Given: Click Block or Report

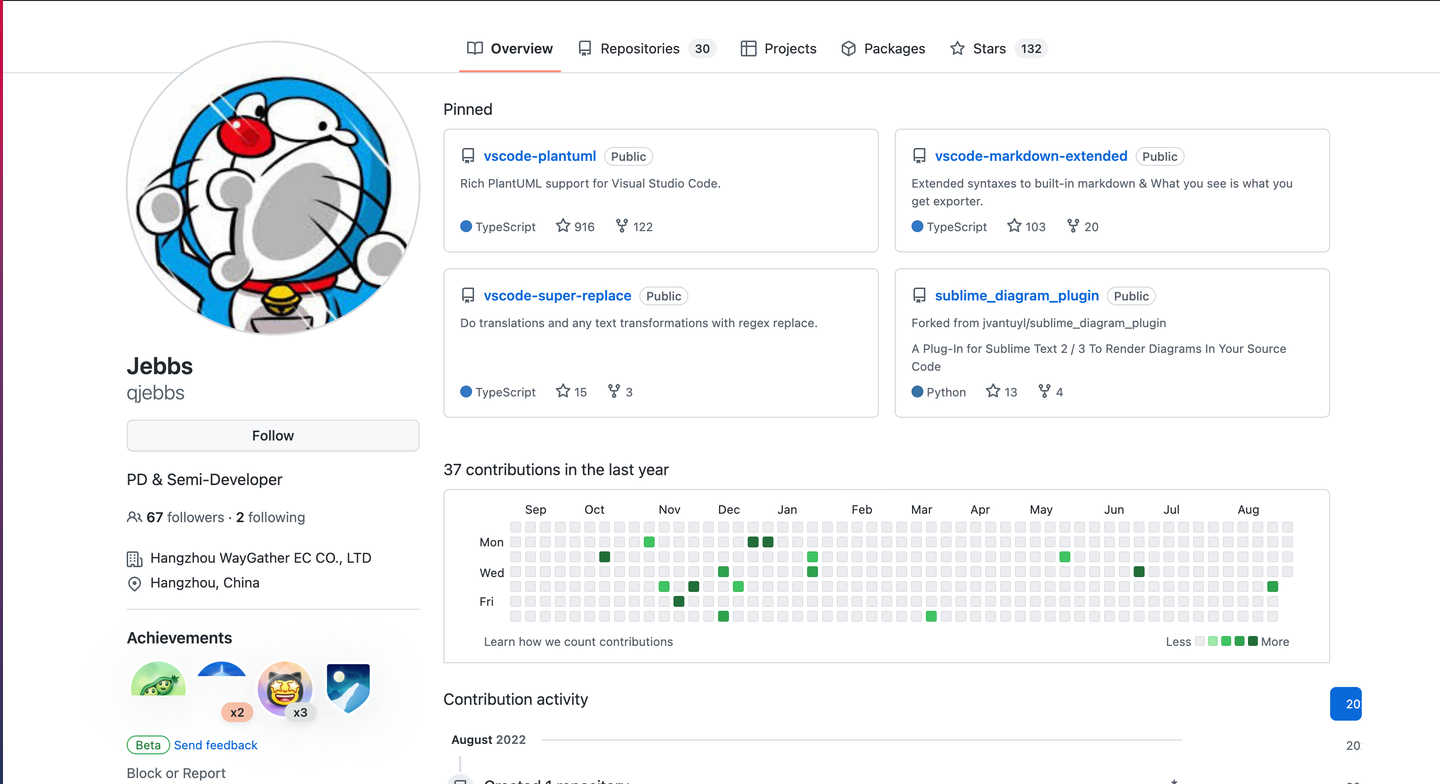Looking at the screenshot, I should coord(176,773).
